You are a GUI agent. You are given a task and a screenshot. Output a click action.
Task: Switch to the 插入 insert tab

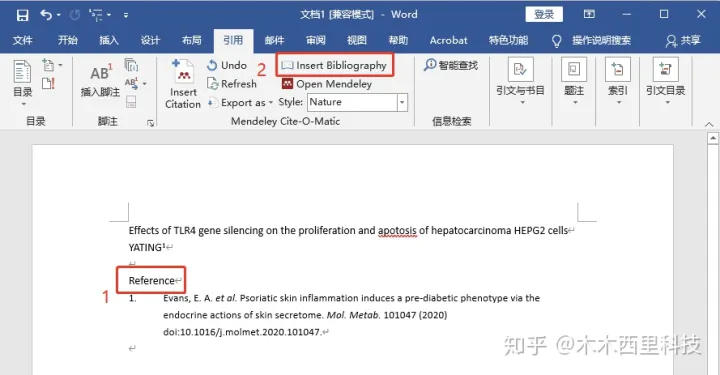[x=109, y=40]
